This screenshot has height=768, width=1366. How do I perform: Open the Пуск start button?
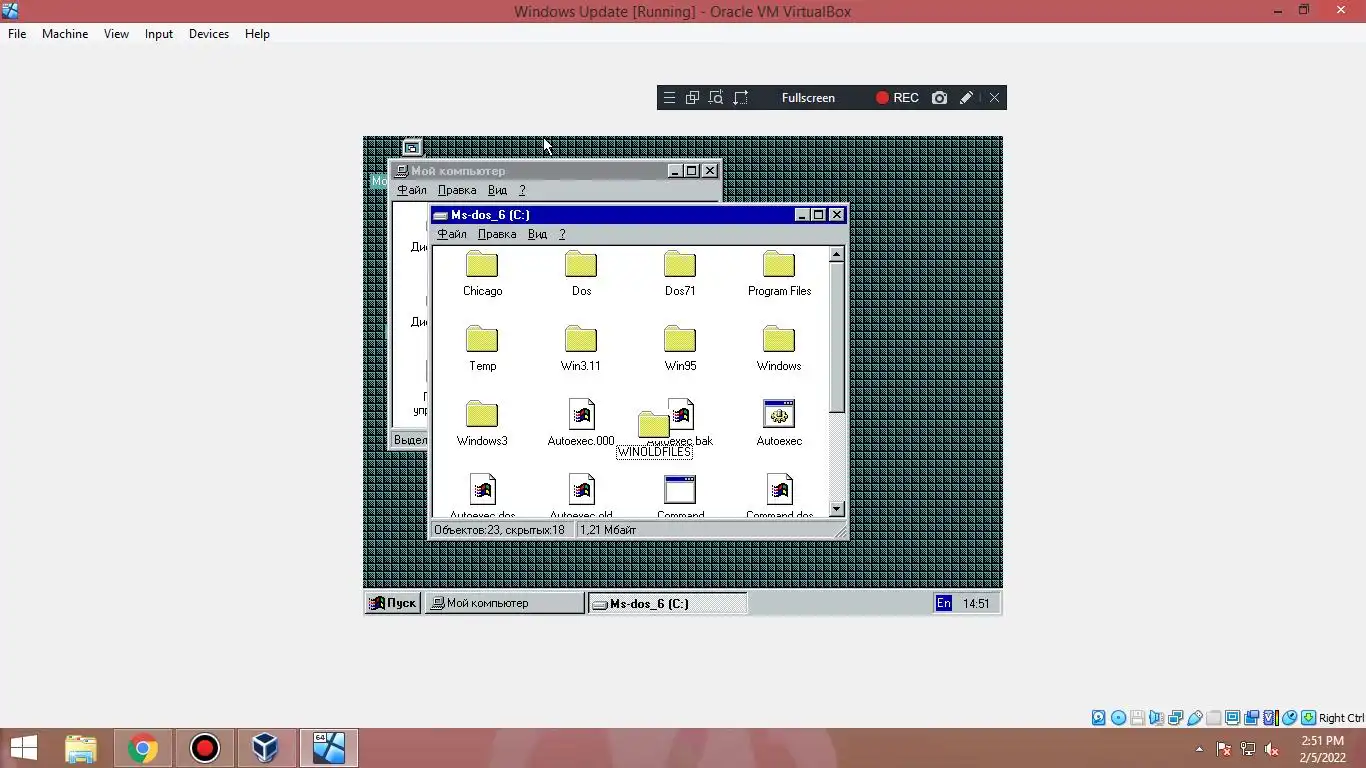pyautogui.click(x=392, y=603)
